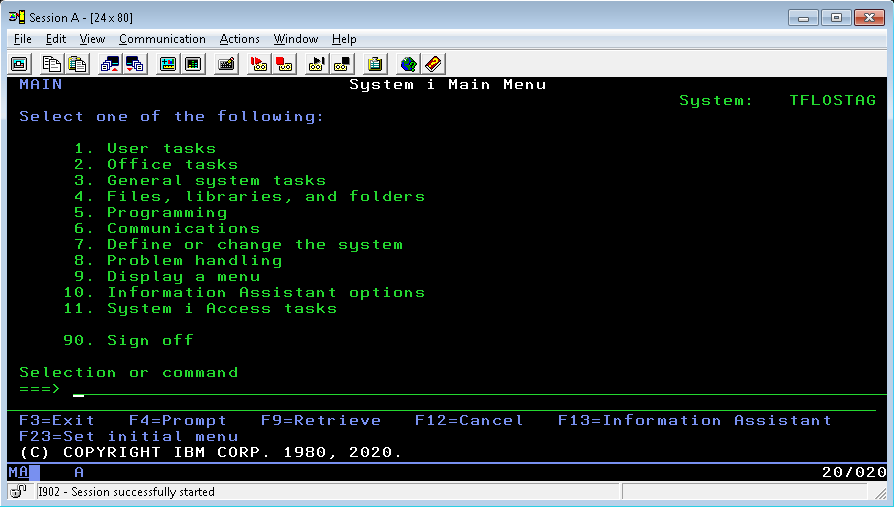This screenshot has width=894, height=507.
Task: Open the Window menu
Action: point(296,39)
